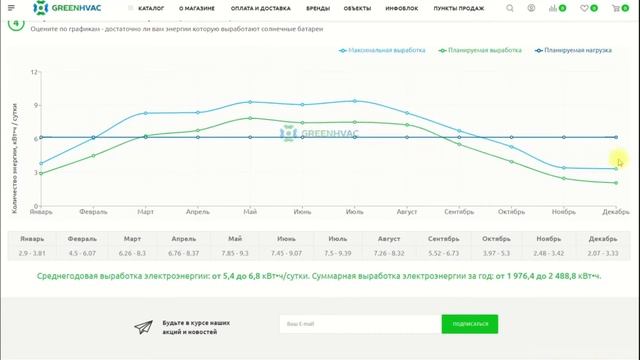Toggle Максимальная выработка legend series

[382, 50]
